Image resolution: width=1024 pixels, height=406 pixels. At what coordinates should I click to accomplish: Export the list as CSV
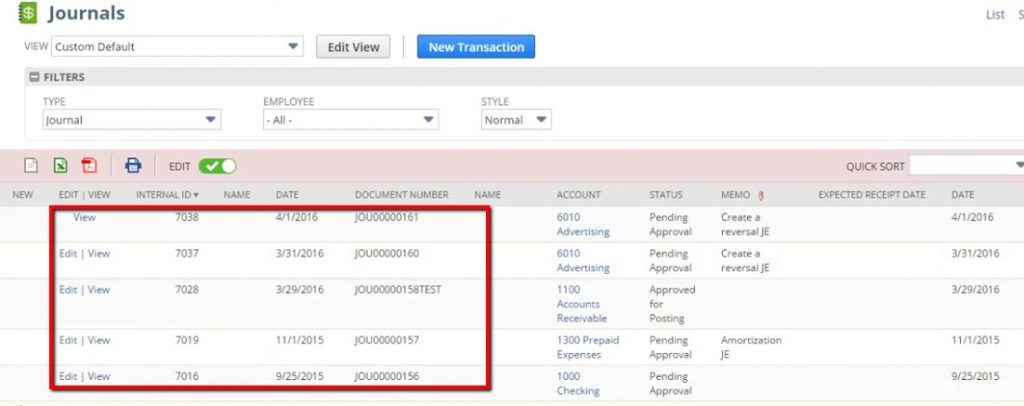(31, 166)
